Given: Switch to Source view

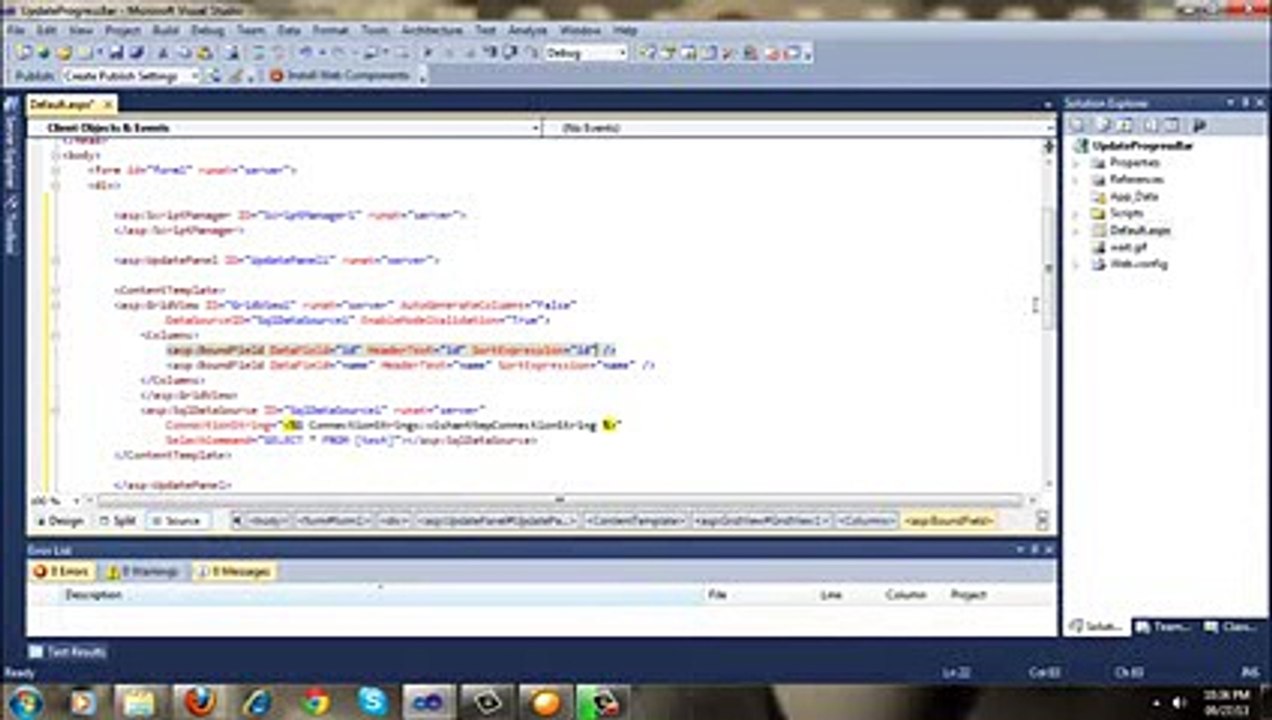Looking at the screenshot, I should point(177,521).
